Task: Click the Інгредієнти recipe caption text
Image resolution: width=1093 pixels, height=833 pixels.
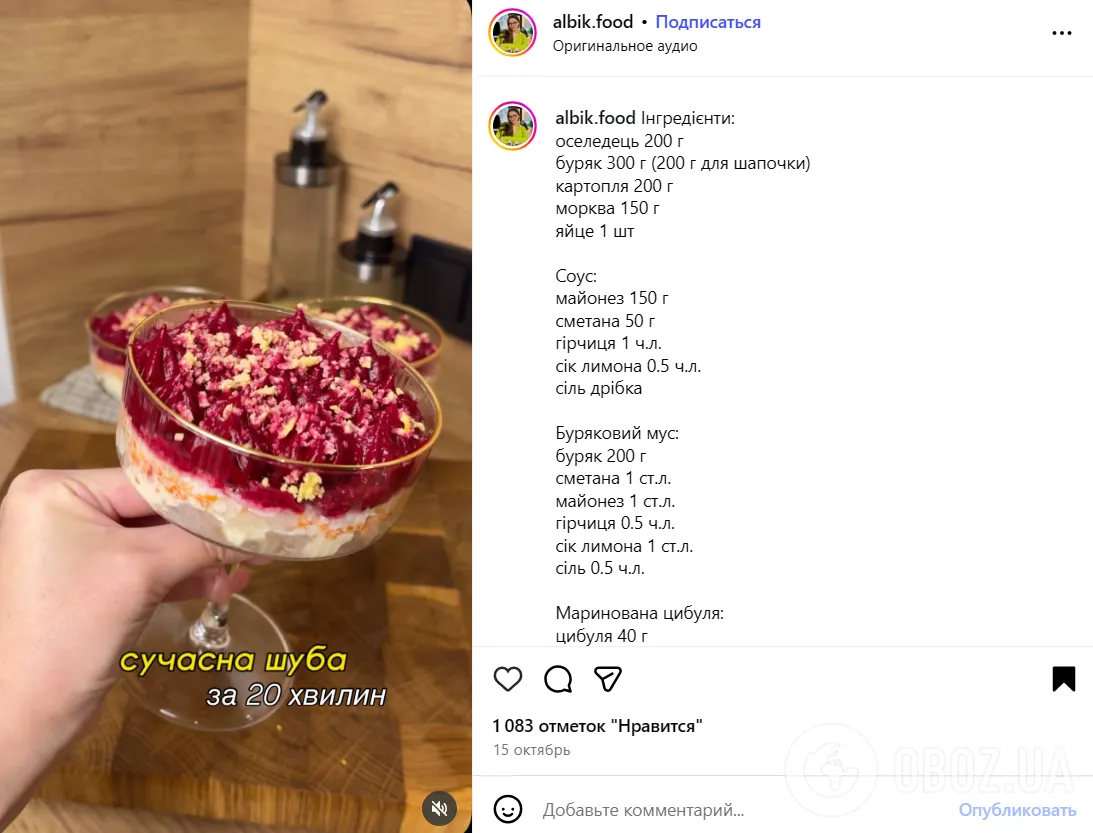Action: click(687, 119)
